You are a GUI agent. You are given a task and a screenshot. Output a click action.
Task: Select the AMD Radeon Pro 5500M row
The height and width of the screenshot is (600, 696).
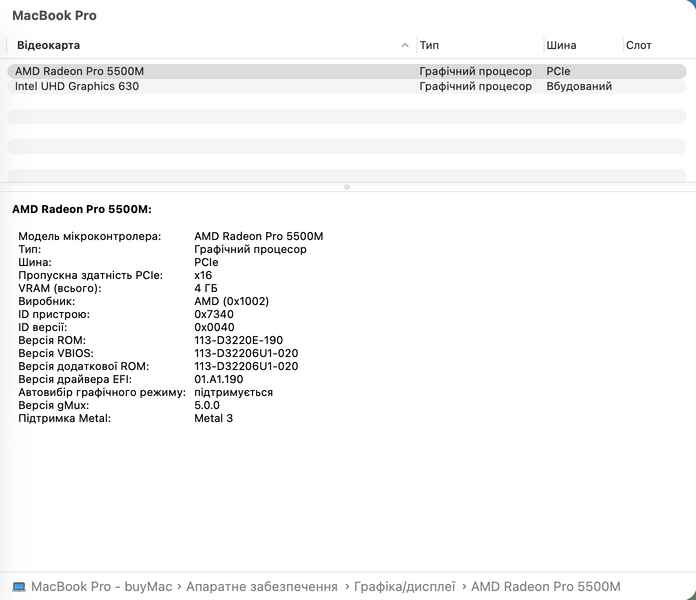[x=347, y=71]
